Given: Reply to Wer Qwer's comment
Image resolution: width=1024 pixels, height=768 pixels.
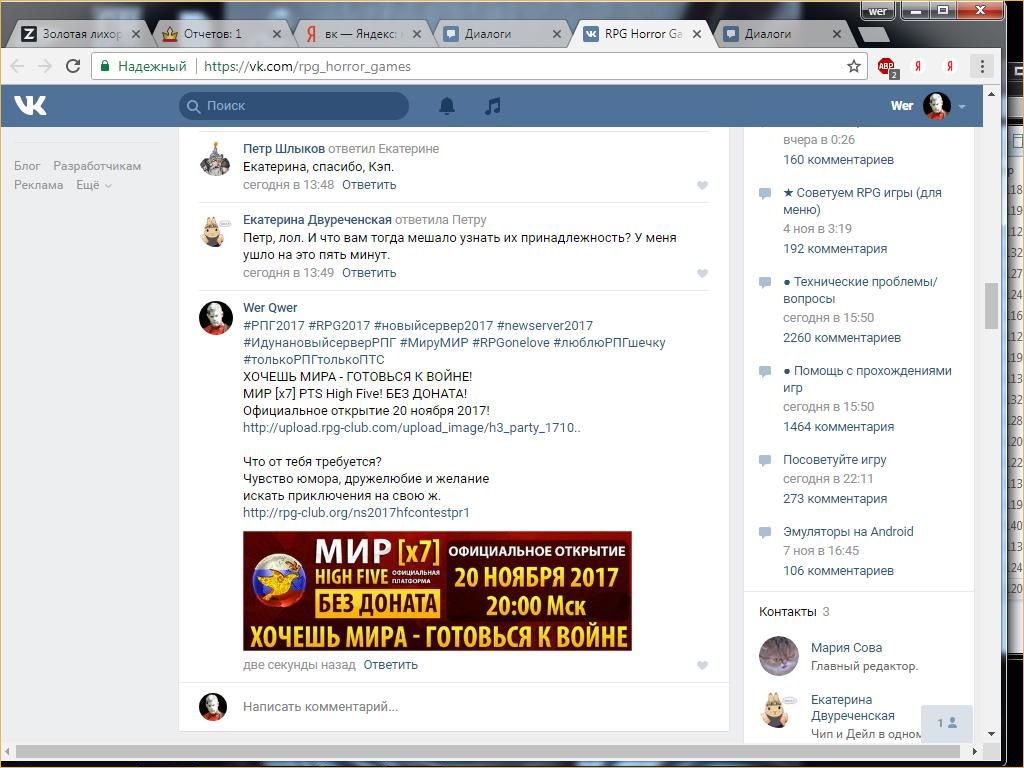Looking at the screenshot, I should 391,665.
